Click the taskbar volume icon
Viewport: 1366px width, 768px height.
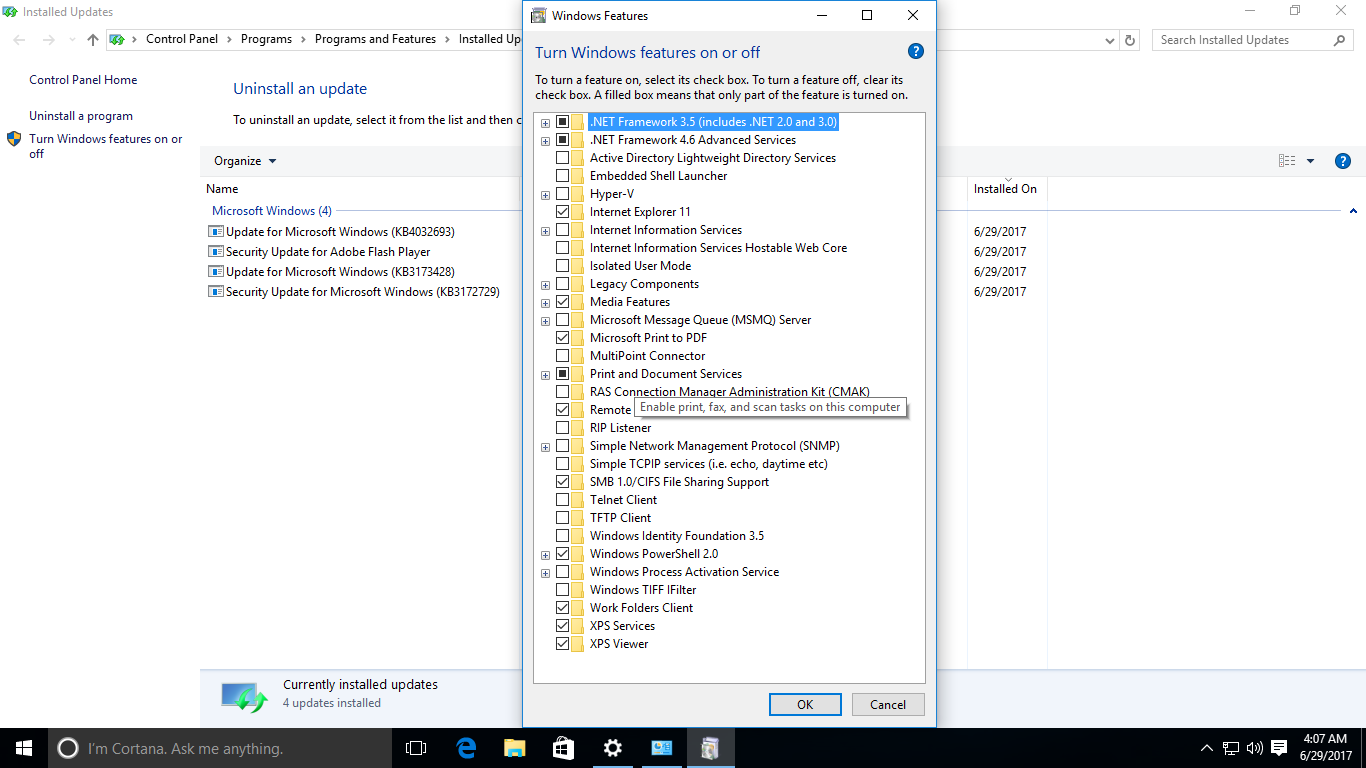(1255, 748)
